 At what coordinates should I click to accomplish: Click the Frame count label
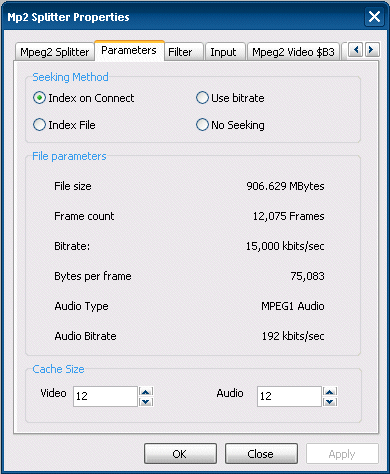84,216
